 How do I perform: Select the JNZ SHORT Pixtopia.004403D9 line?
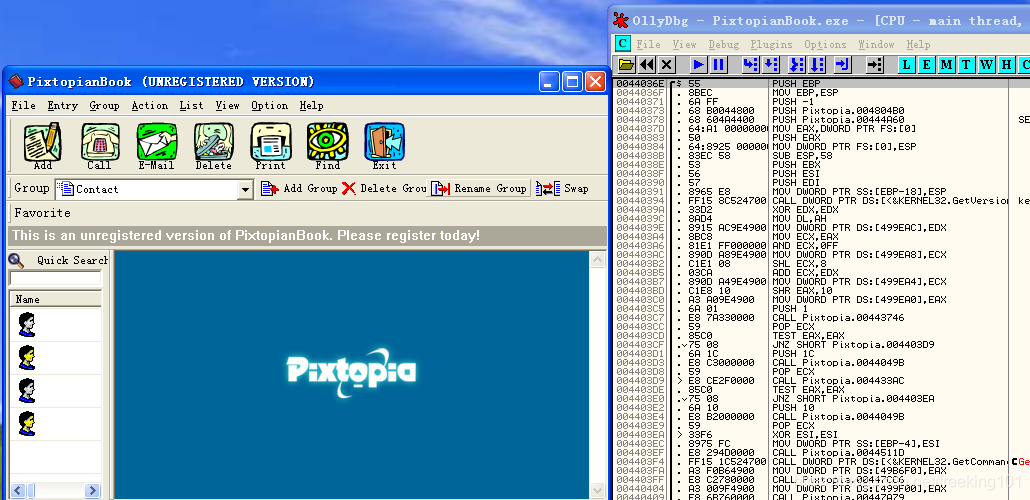[x=821, y=344]
